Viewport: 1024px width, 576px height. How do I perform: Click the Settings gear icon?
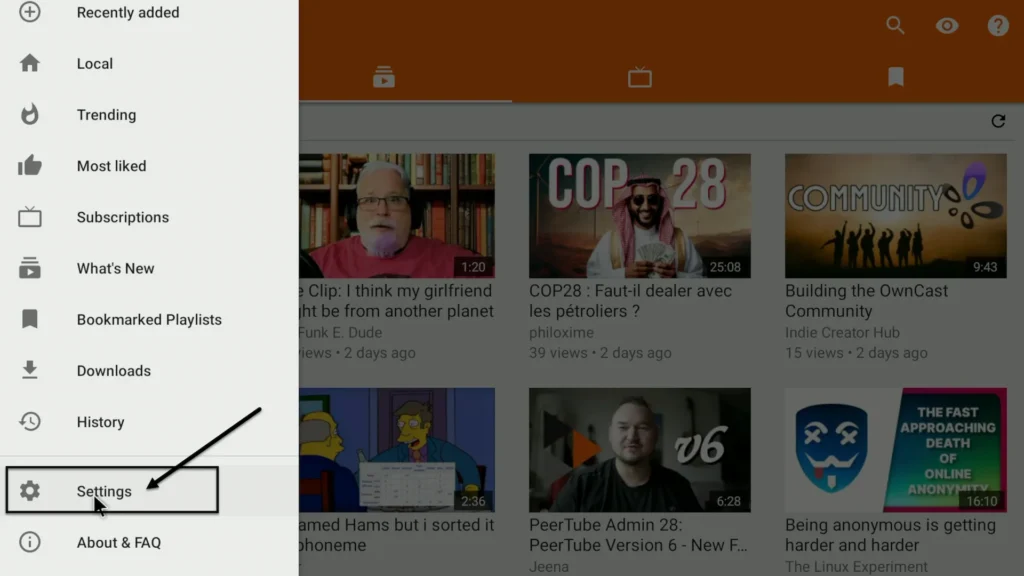(29, 491)
